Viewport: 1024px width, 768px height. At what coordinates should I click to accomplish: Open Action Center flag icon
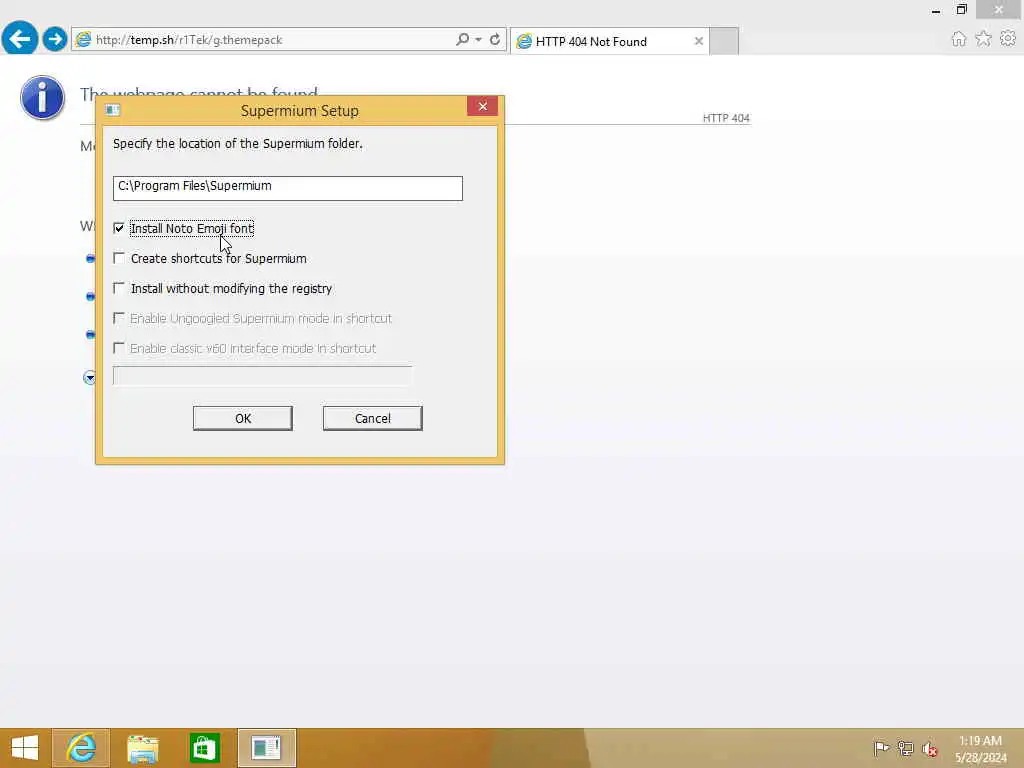pos(881,748)
